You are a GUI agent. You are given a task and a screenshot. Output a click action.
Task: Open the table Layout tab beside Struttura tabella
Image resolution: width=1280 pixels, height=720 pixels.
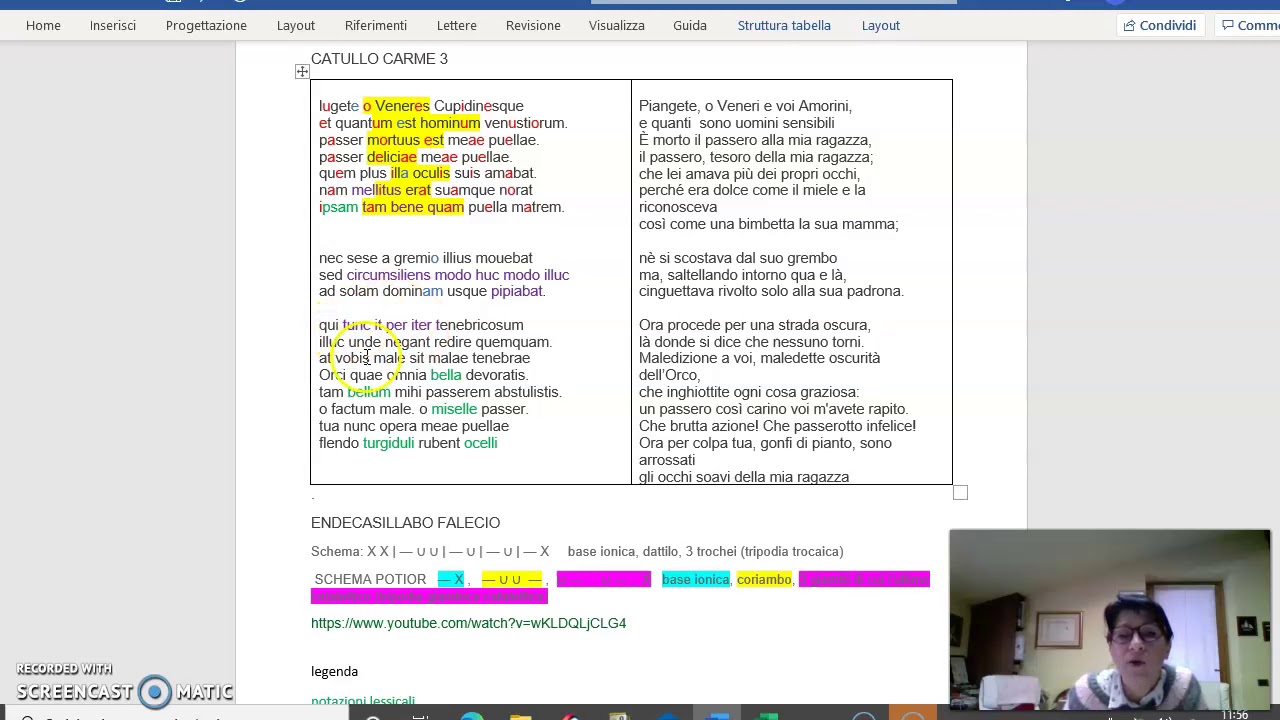(x=881, y=25)
